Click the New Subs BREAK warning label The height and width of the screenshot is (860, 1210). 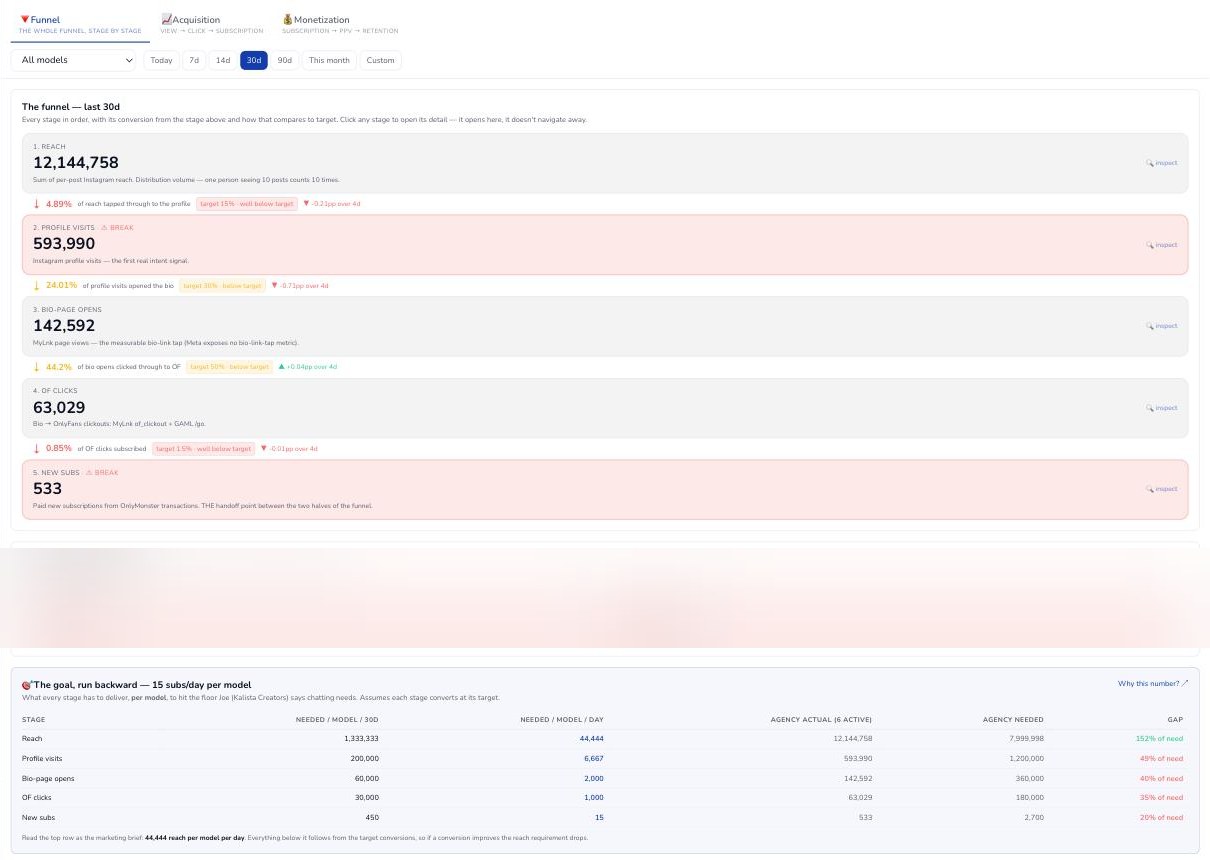(x=103, y=472)
